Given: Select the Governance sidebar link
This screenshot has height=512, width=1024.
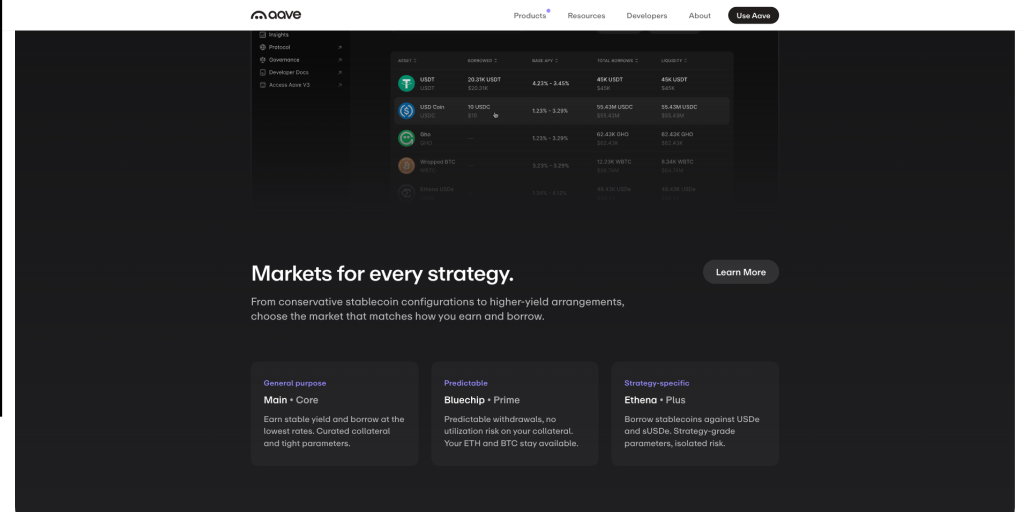Looking at the screenshot, I should point(284,59).
